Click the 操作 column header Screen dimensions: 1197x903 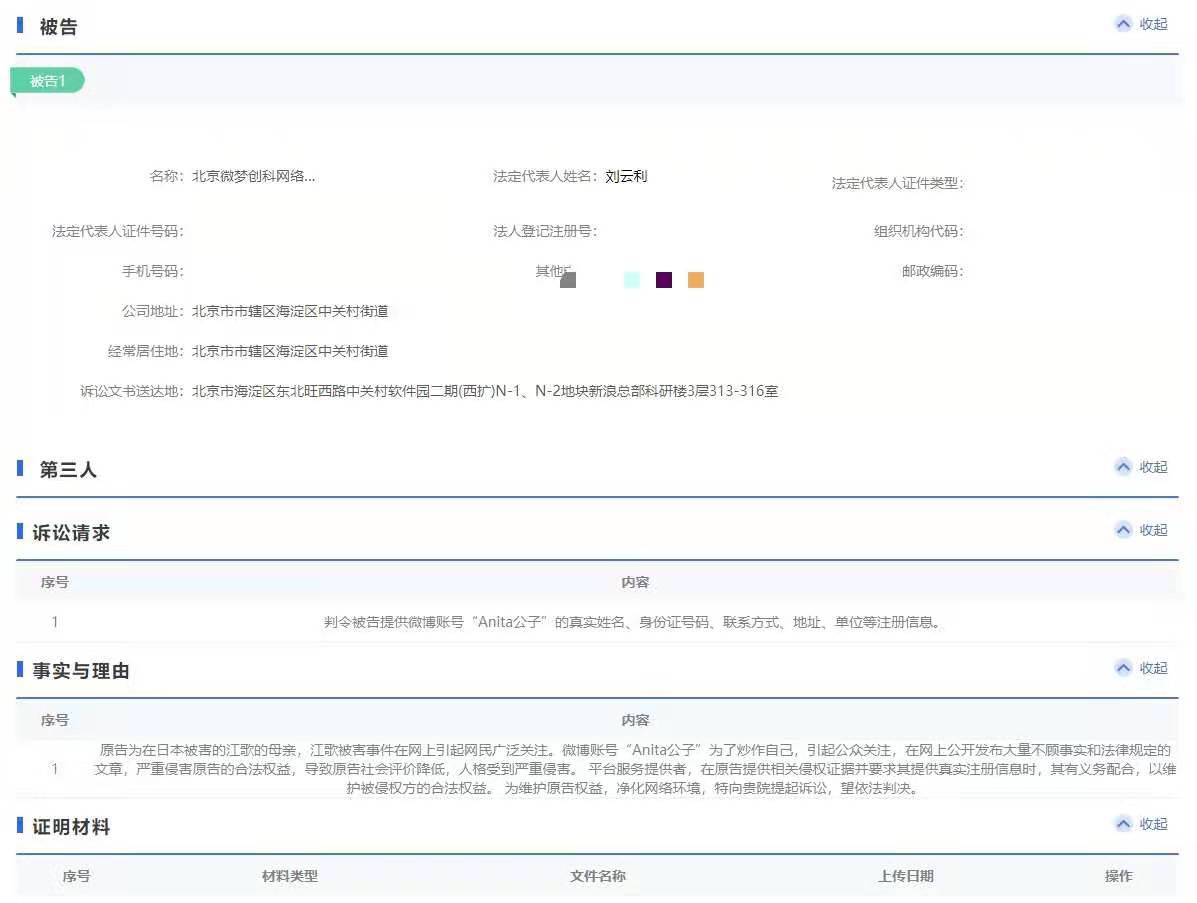click(x=1118, y=876)
